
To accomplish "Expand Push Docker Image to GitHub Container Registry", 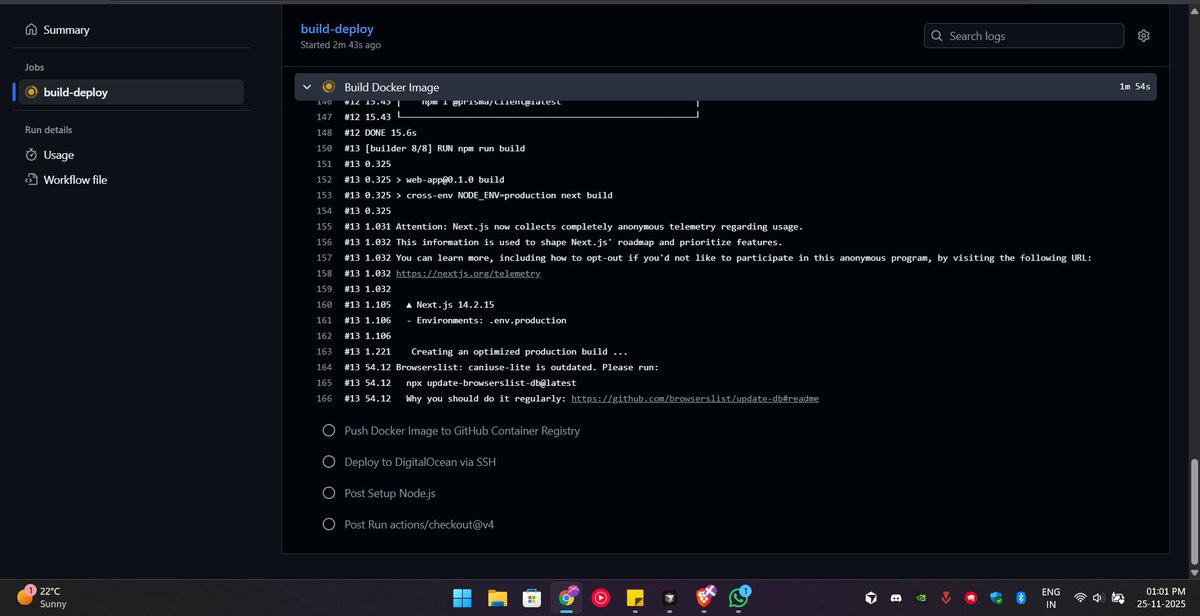I will (x=462, y=431).
